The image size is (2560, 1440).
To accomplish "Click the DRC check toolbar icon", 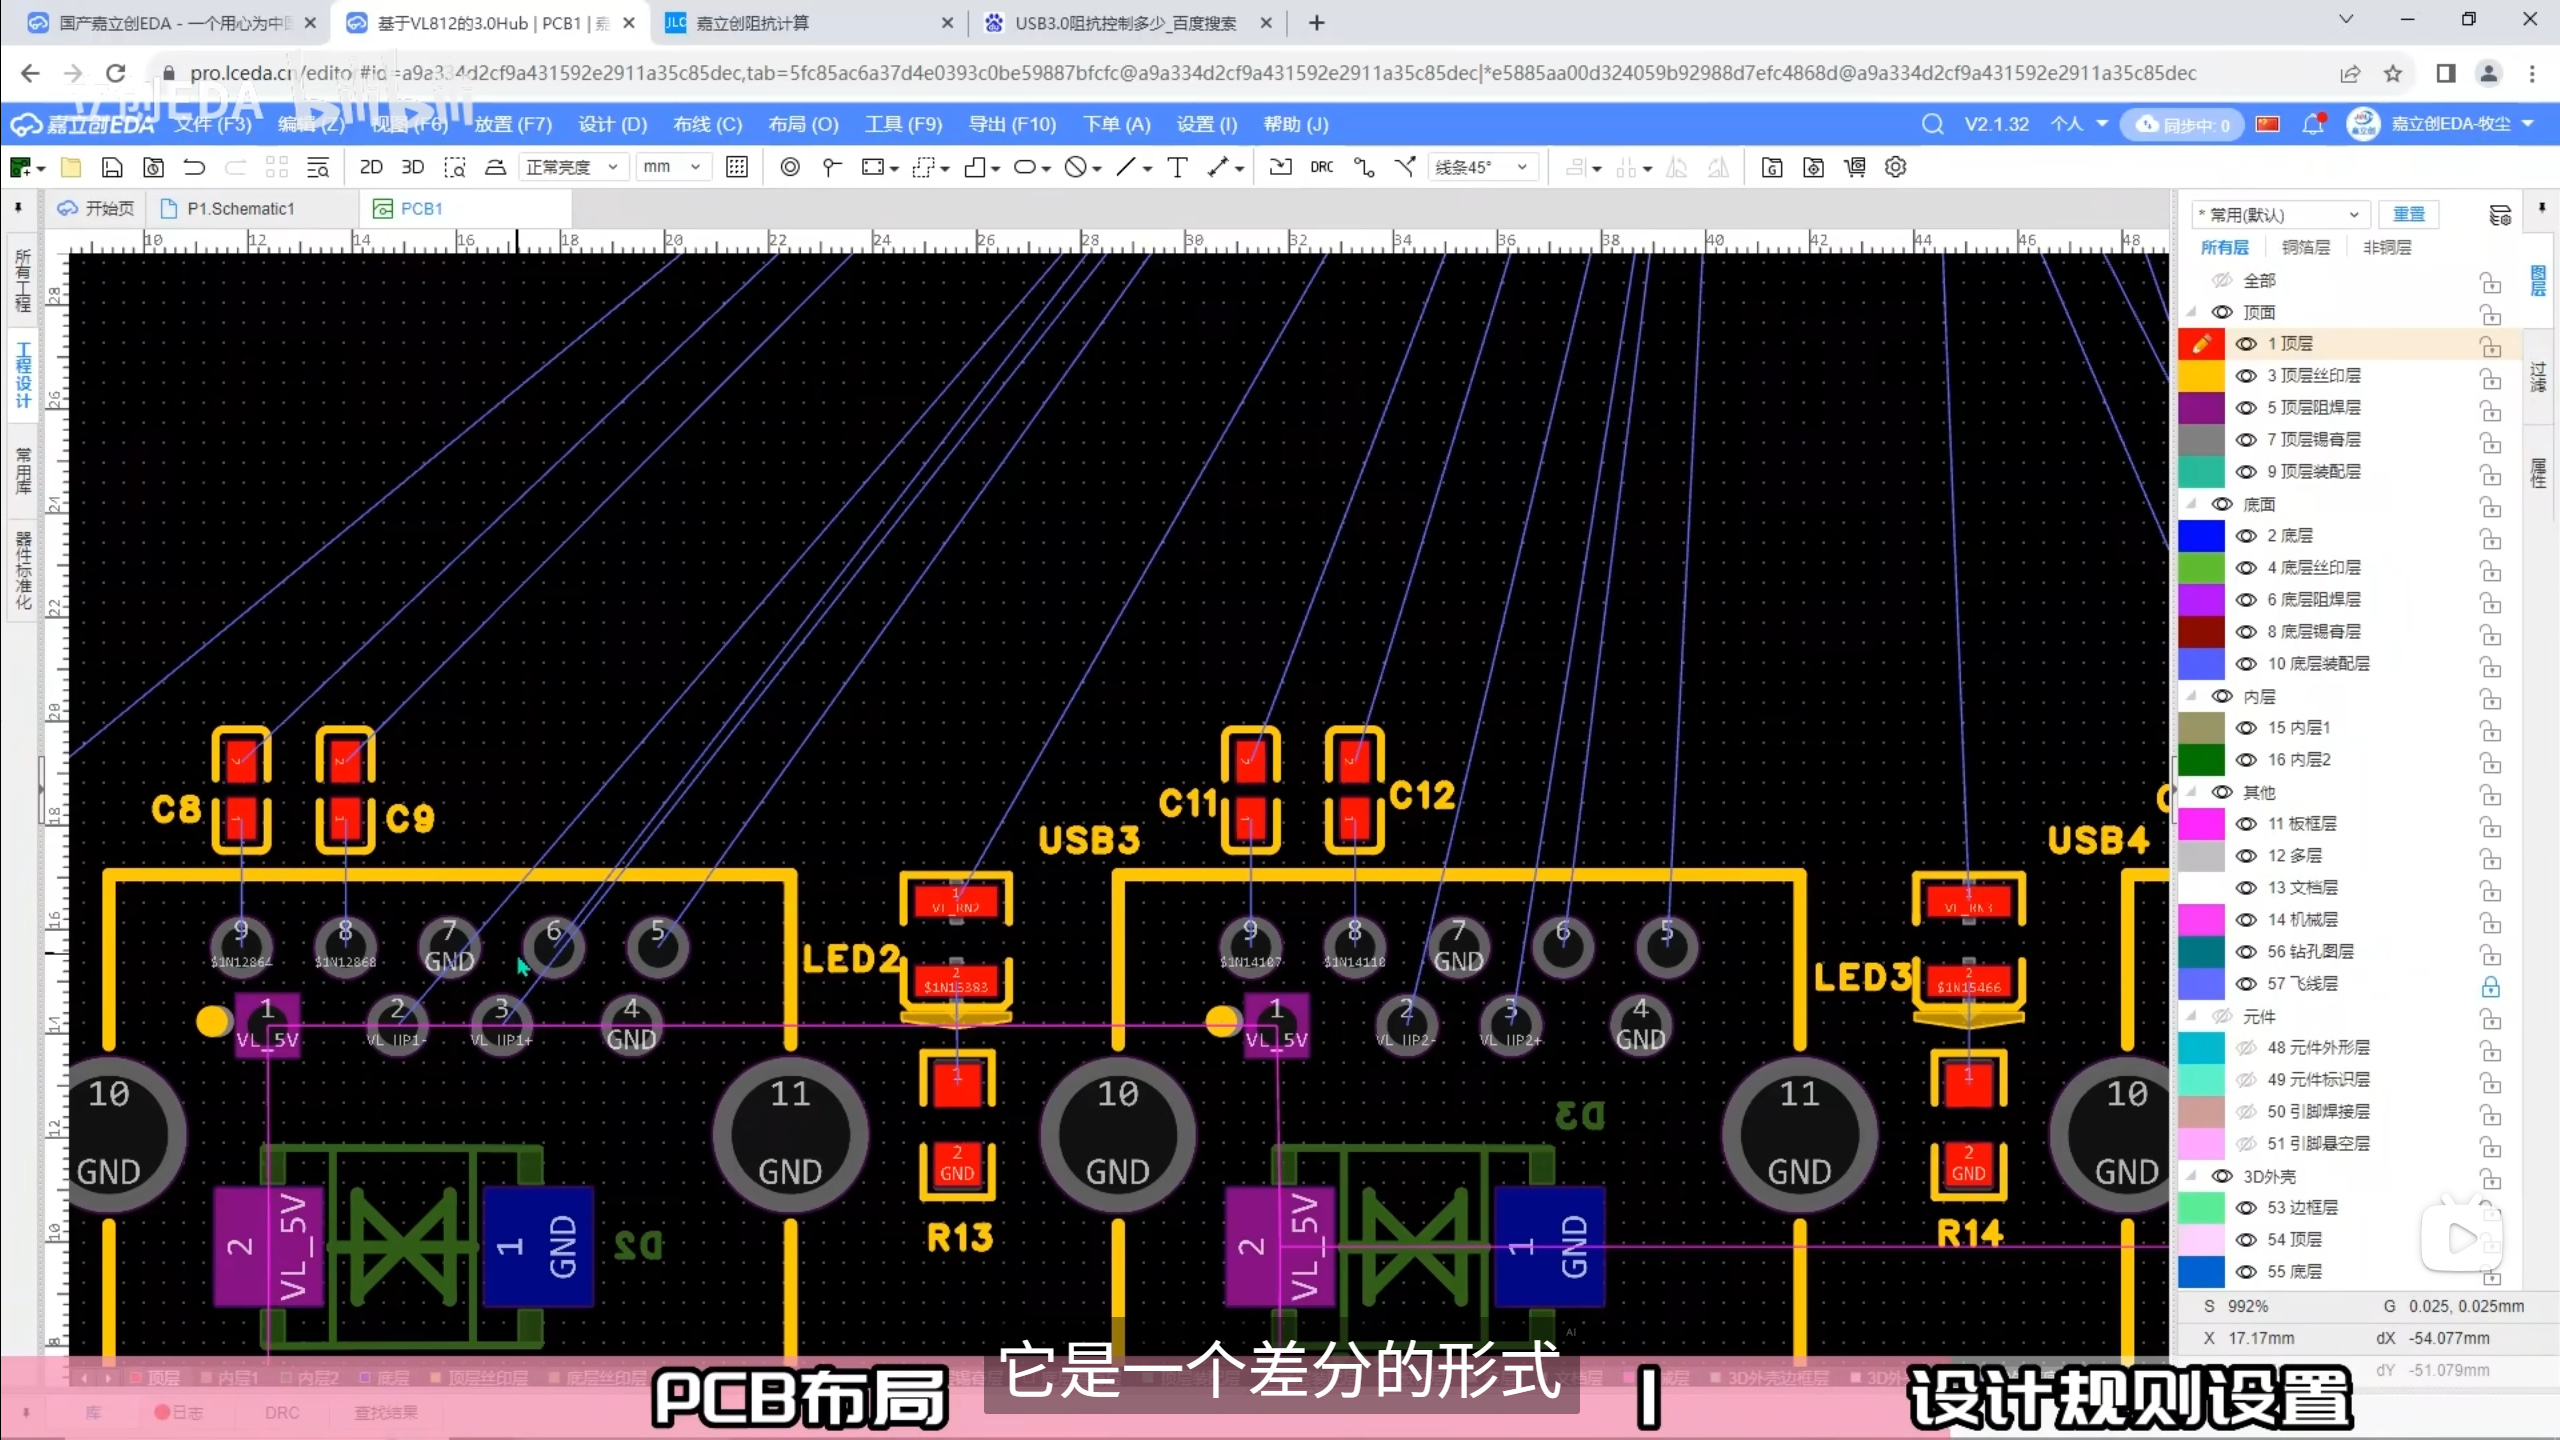I will [1321, 167].
